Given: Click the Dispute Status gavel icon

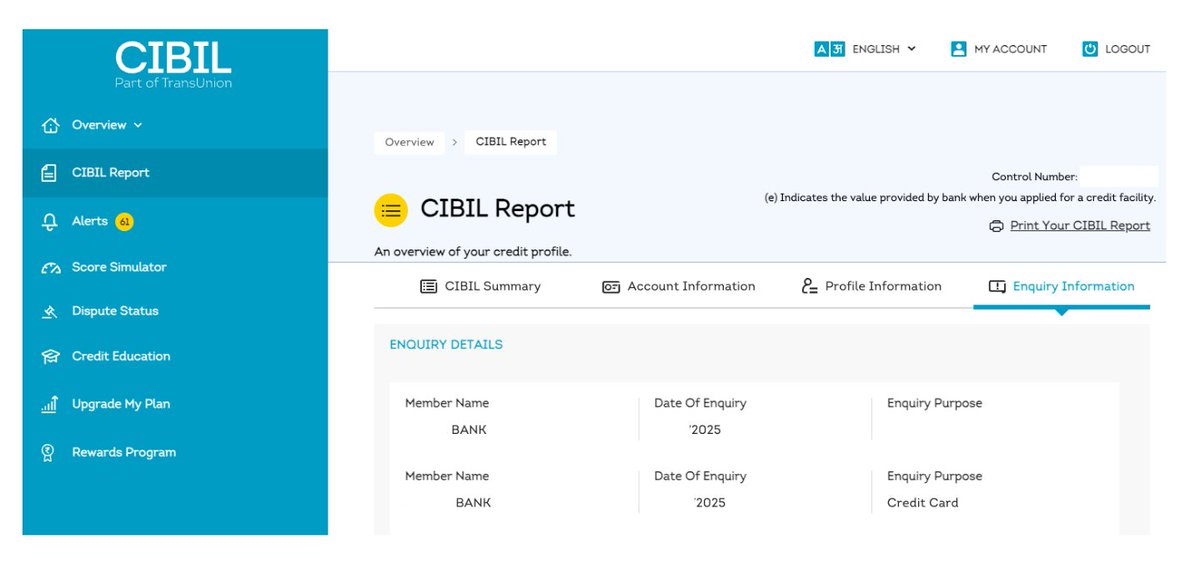Looking at the screenshot, I should click(x=50, y=312).
